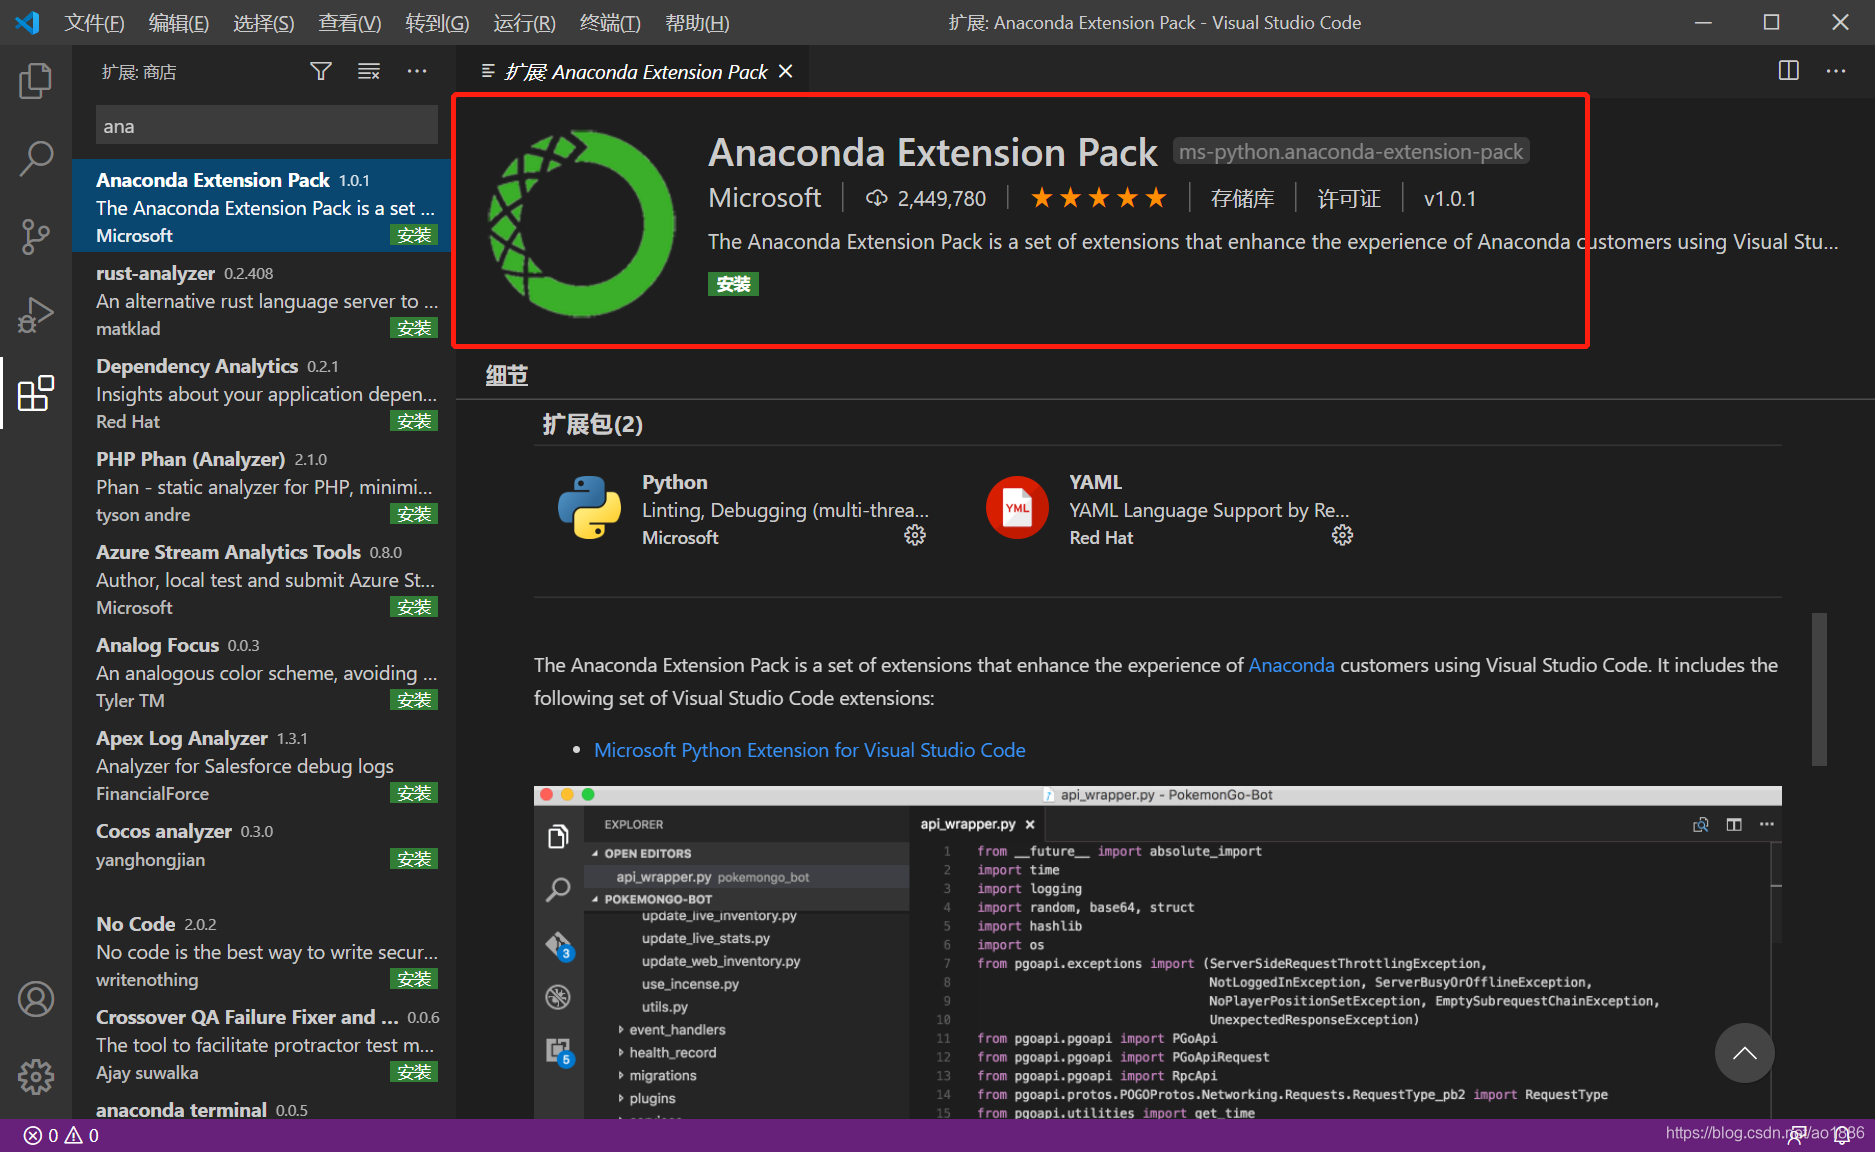Click the filter extensions funnel icon
This screenshot has height=1152, width=1875.
[x=321, y=71]
